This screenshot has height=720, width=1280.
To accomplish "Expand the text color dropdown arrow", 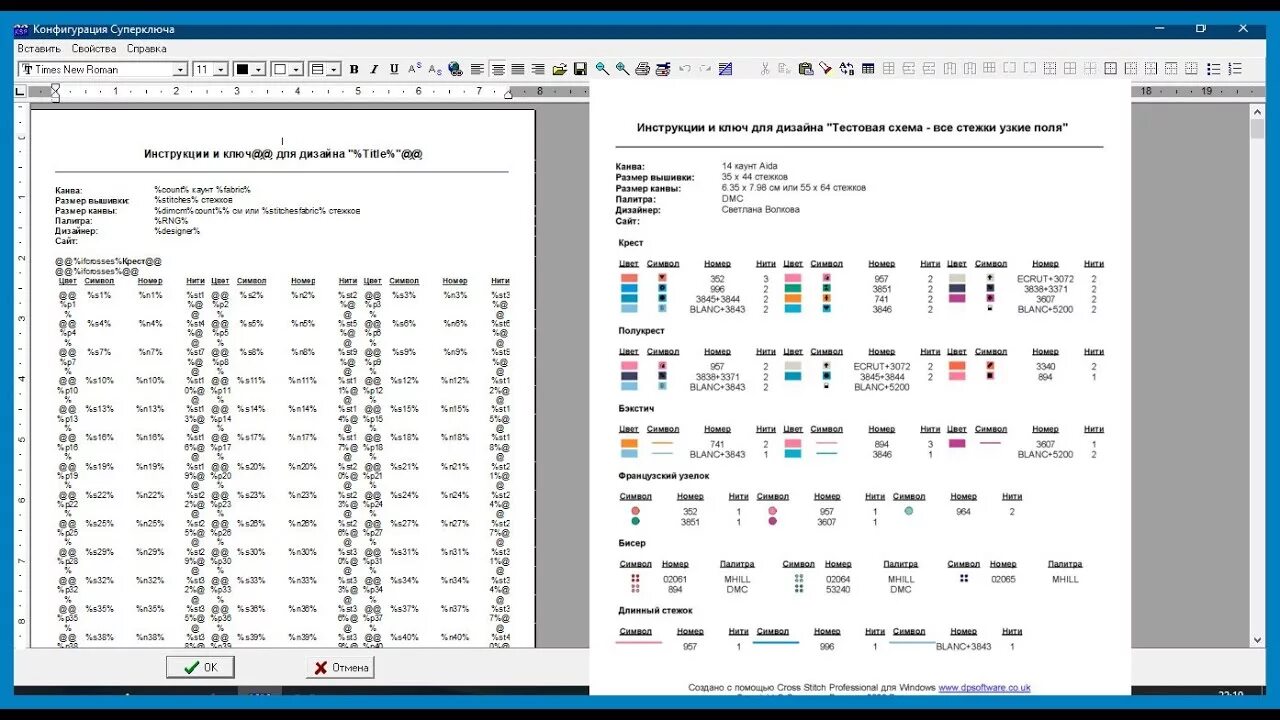I will (x=259, y=70).
